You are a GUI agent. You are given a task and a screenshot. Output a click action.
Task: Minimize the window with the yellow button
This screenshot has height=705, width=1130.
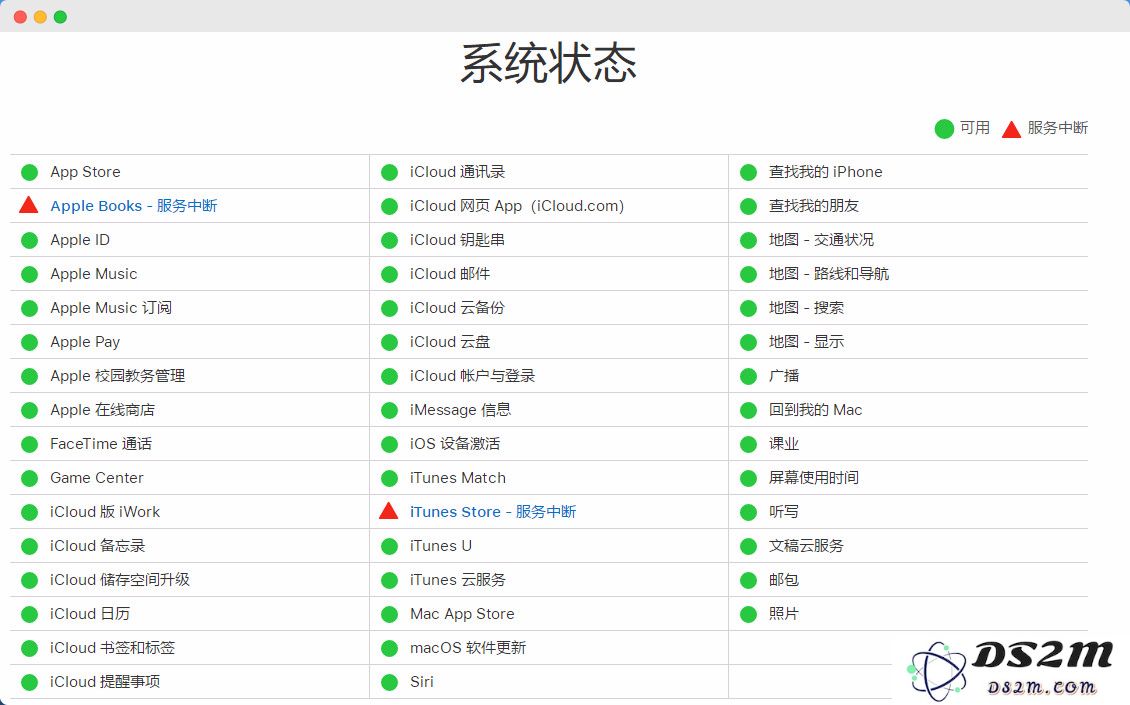point(40,17)
